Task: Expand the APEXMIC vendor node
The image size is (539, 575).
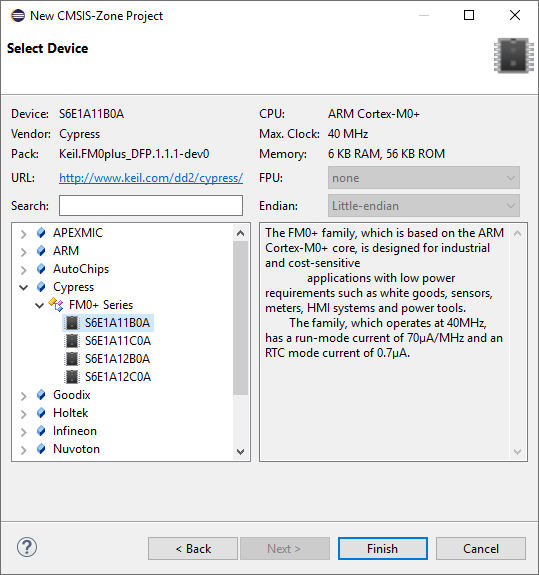Action: 23,234
